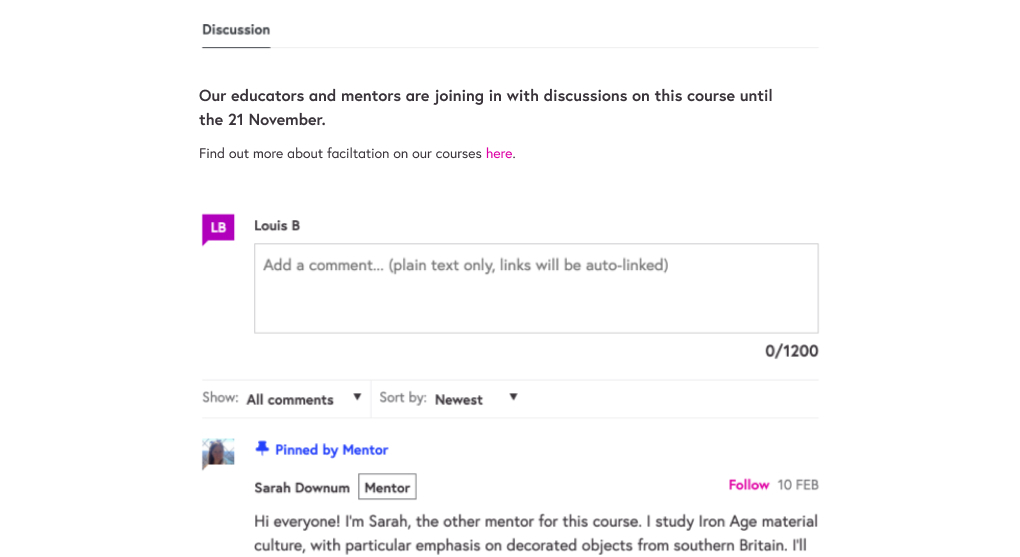Screen dimensions: 1020x557
Task: Open the Discussion tab
Action: coord(236,30)
